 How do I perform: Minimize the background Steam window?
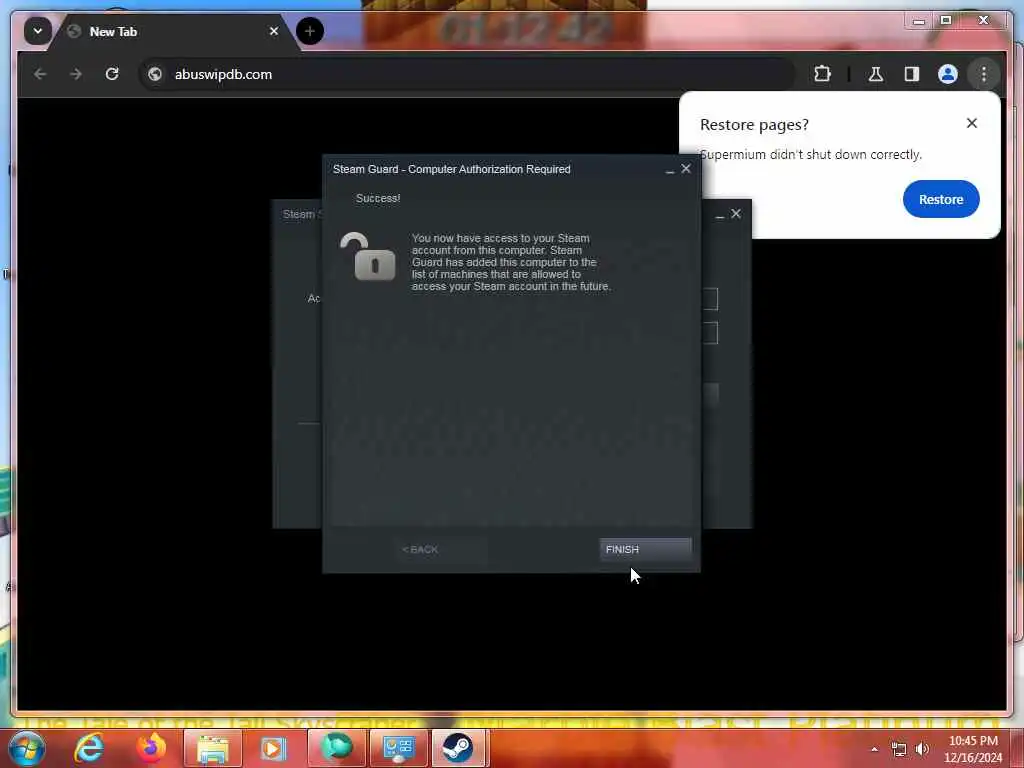click(720, 215)
